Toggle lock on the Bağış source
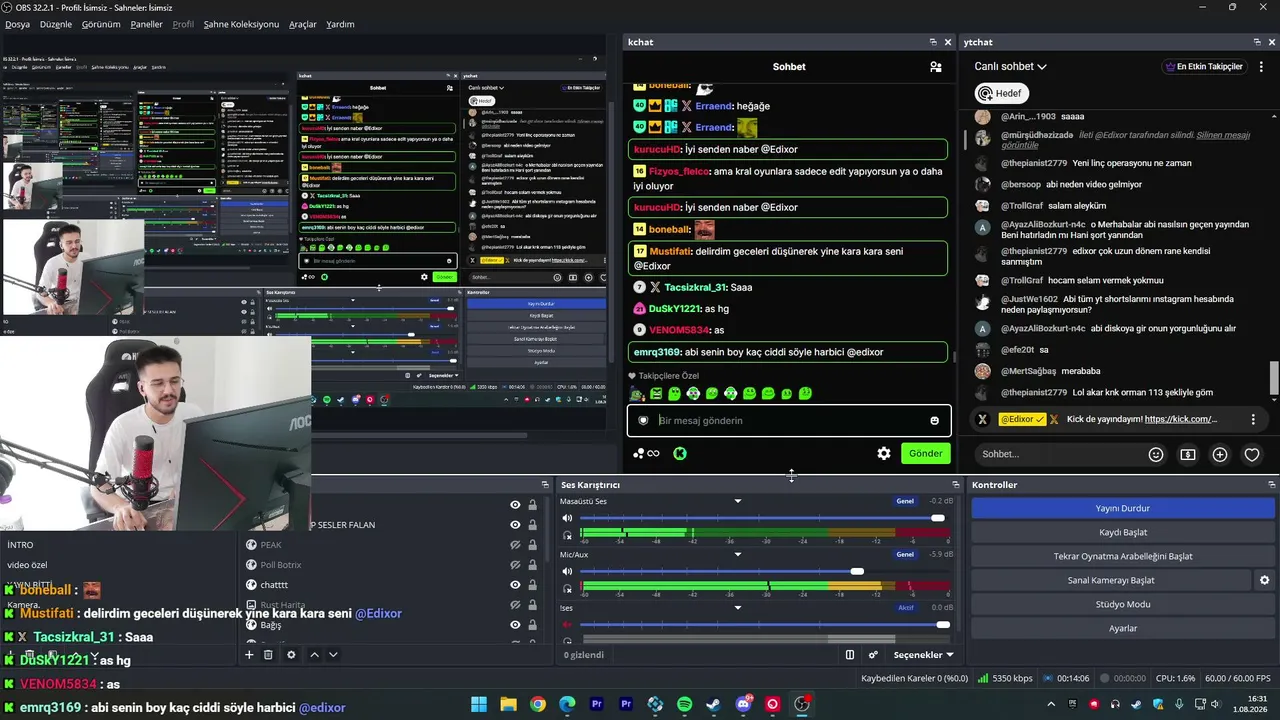 (532, 625)
